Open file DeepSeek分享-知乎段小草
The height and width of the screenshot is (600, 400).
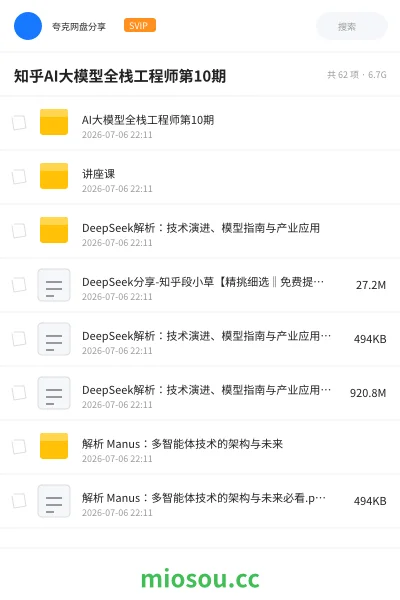[x=203, y=282]
